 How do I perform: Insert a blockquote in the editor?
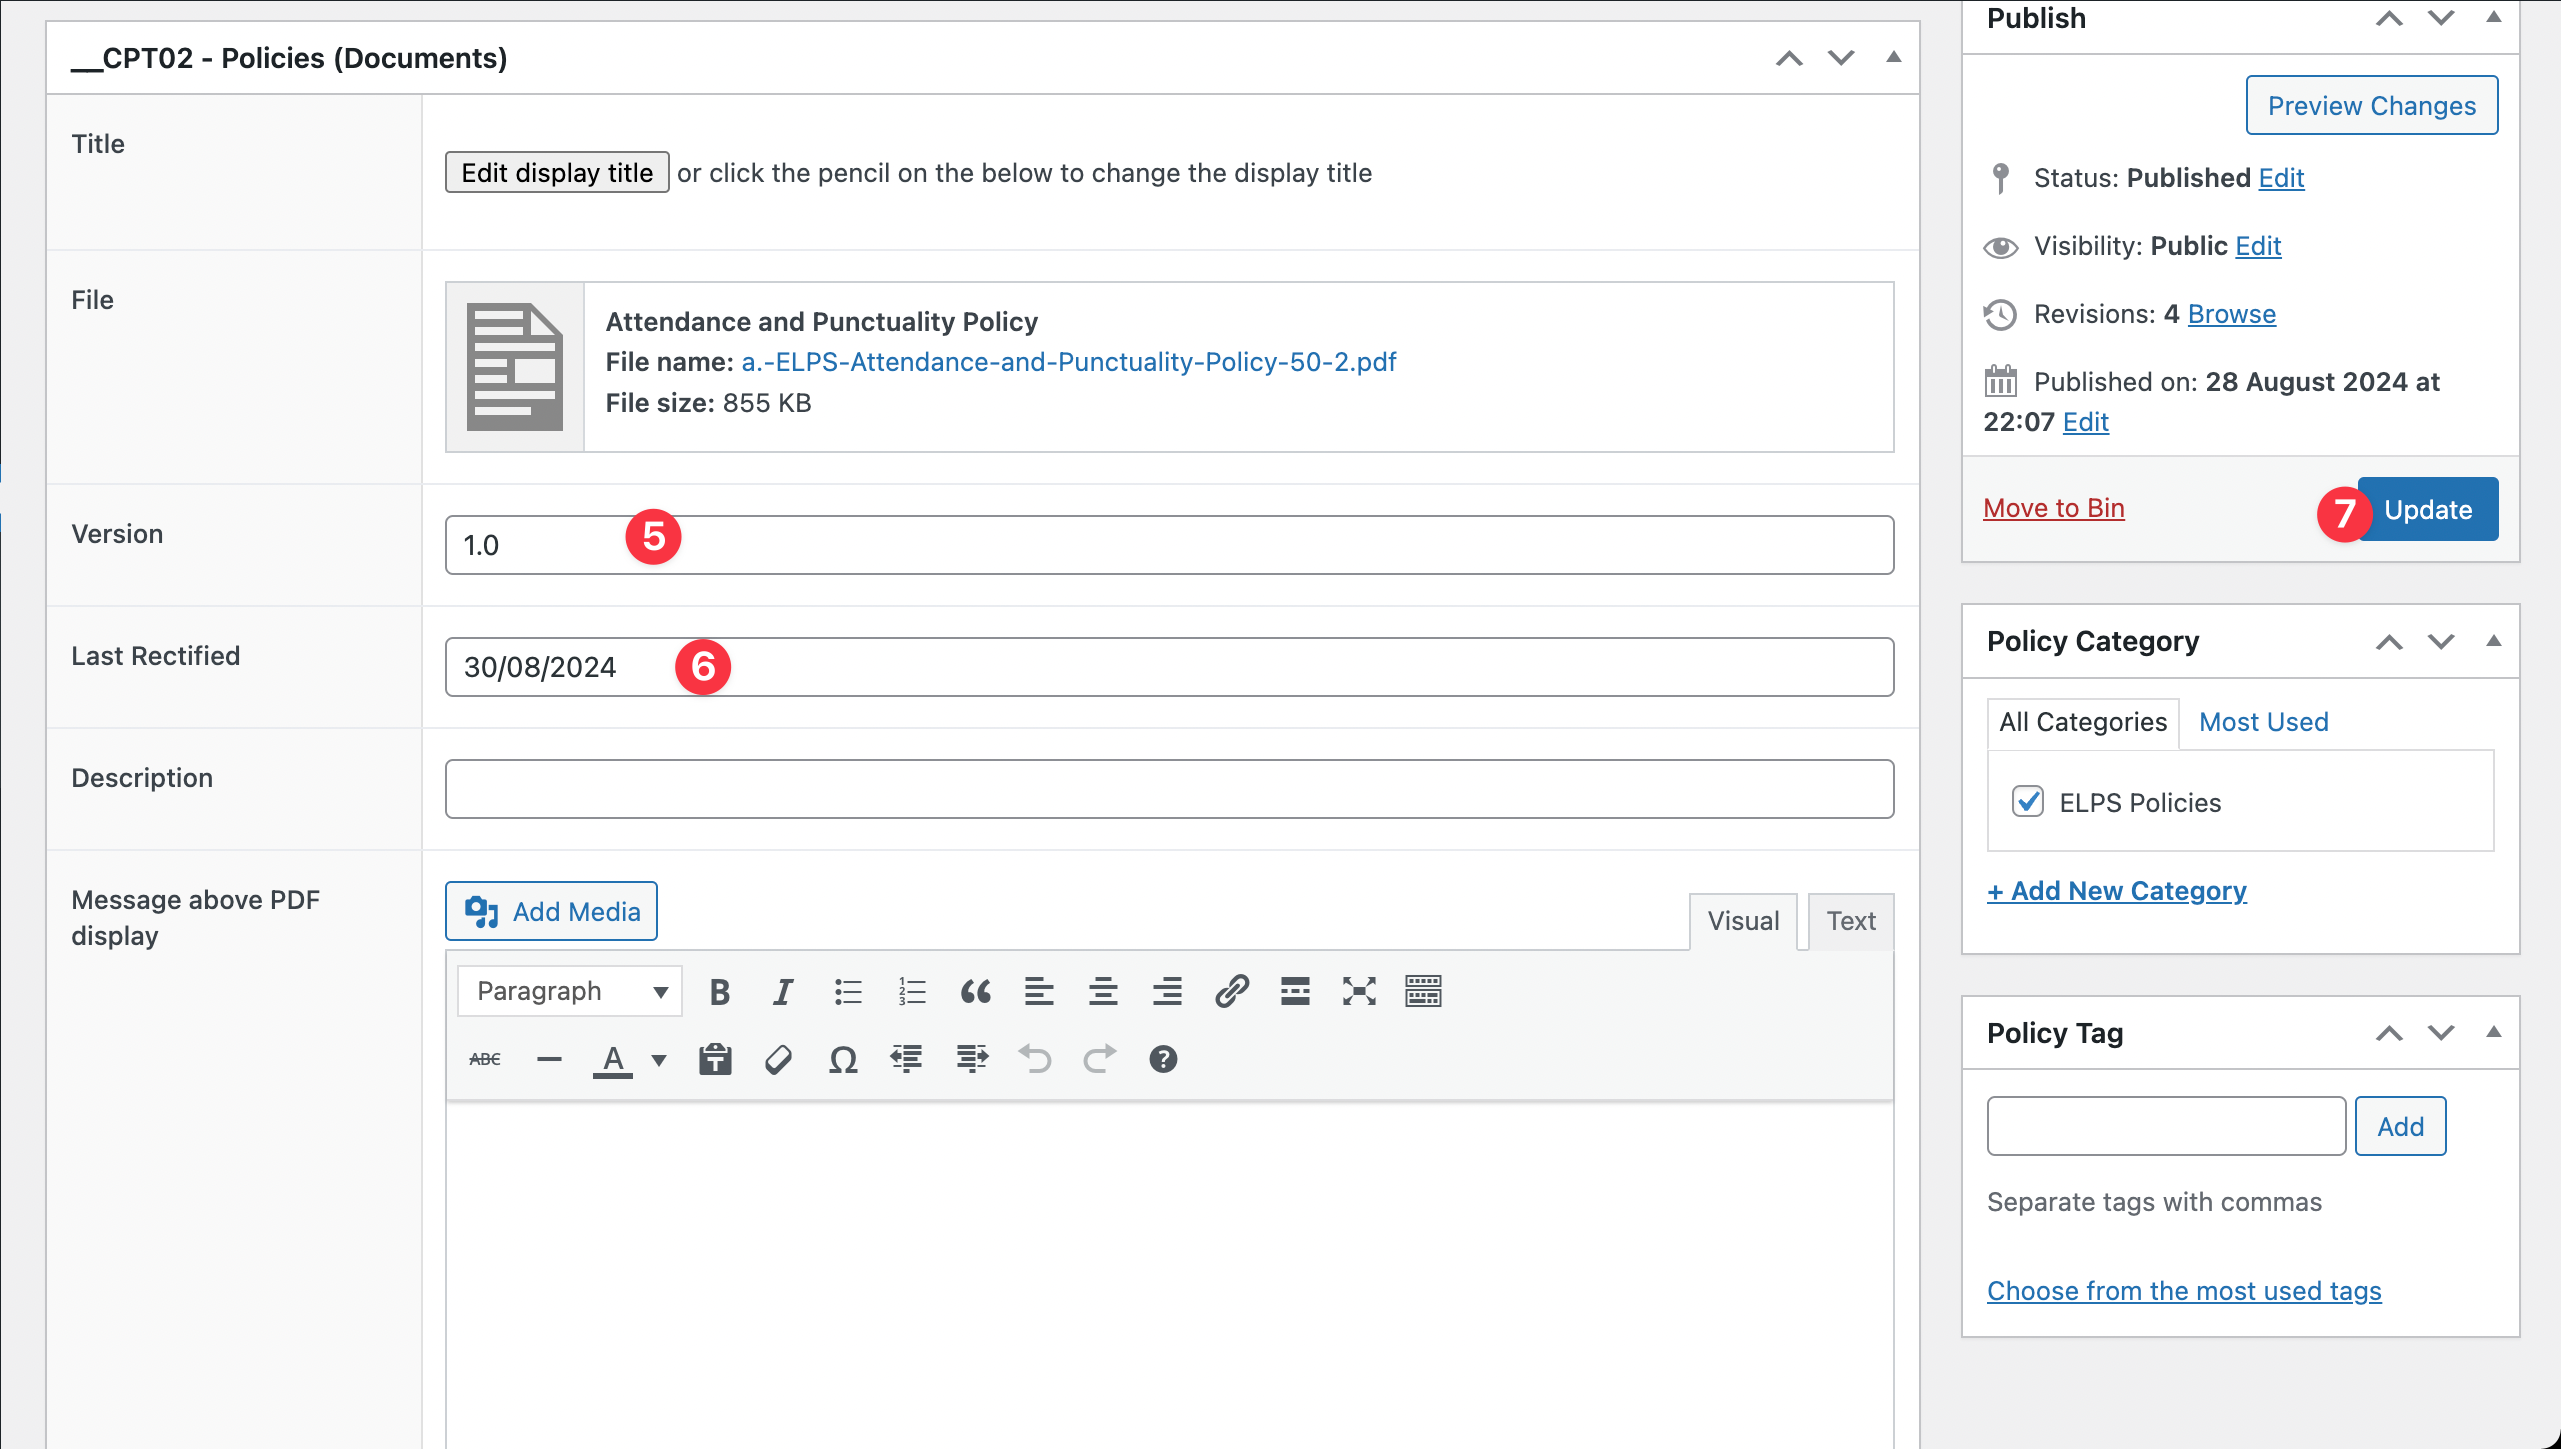coord(975,991)
